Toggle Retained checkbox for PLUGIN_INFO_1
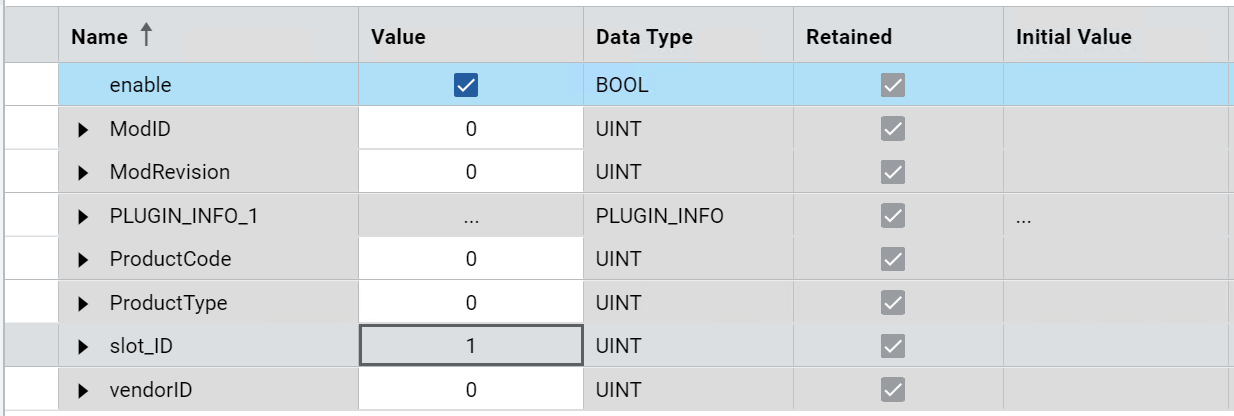Viewport: 1234px width, 416px height. pos(892,216)
